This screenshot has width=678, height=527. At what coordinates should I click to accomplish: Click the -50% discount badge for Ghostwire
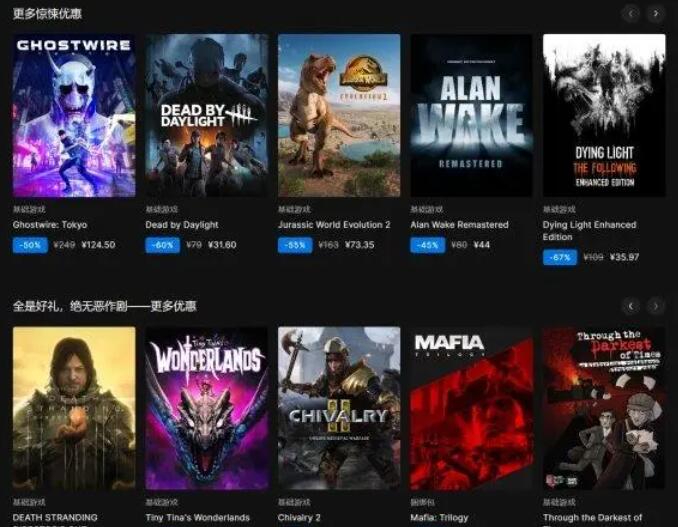pos(30,245)
